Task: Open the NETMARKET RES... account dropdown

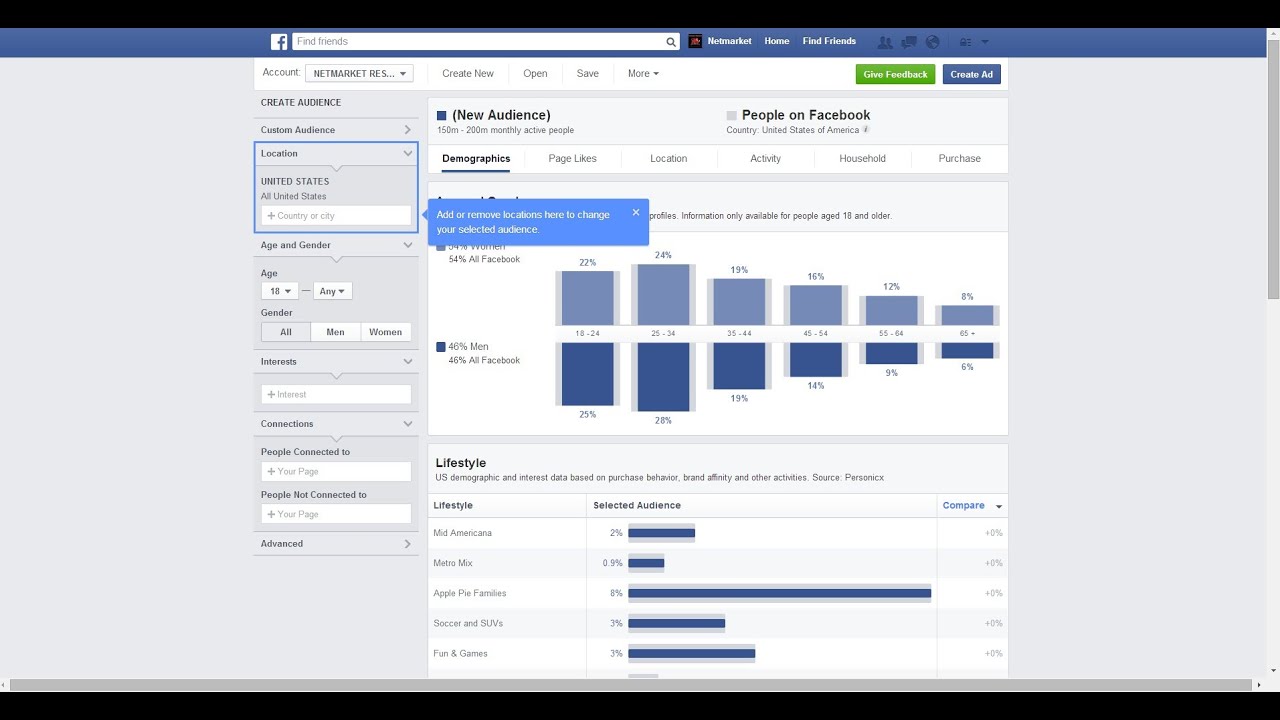Action: [x=360, y=73]
